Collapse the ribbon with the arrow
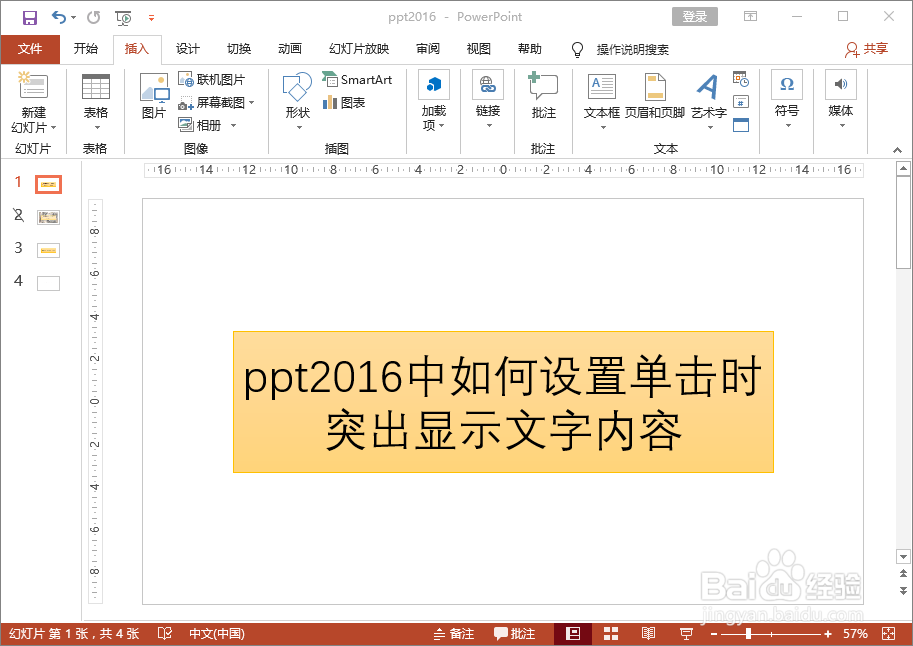Screen dimensions: 913x646 [897, 150]
